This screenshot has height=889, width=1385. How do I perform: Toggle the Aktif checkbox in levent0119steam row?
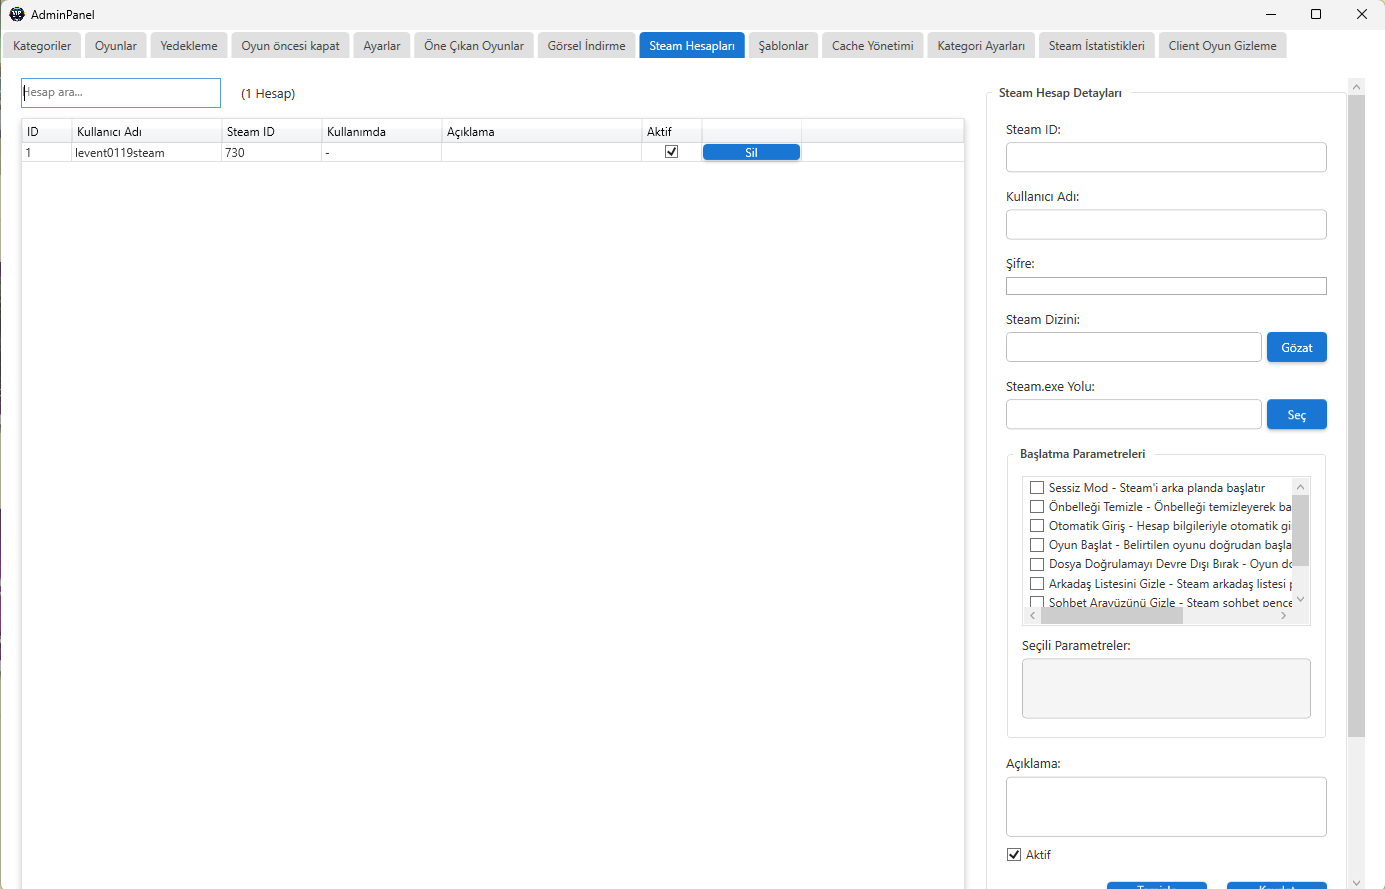671,152
